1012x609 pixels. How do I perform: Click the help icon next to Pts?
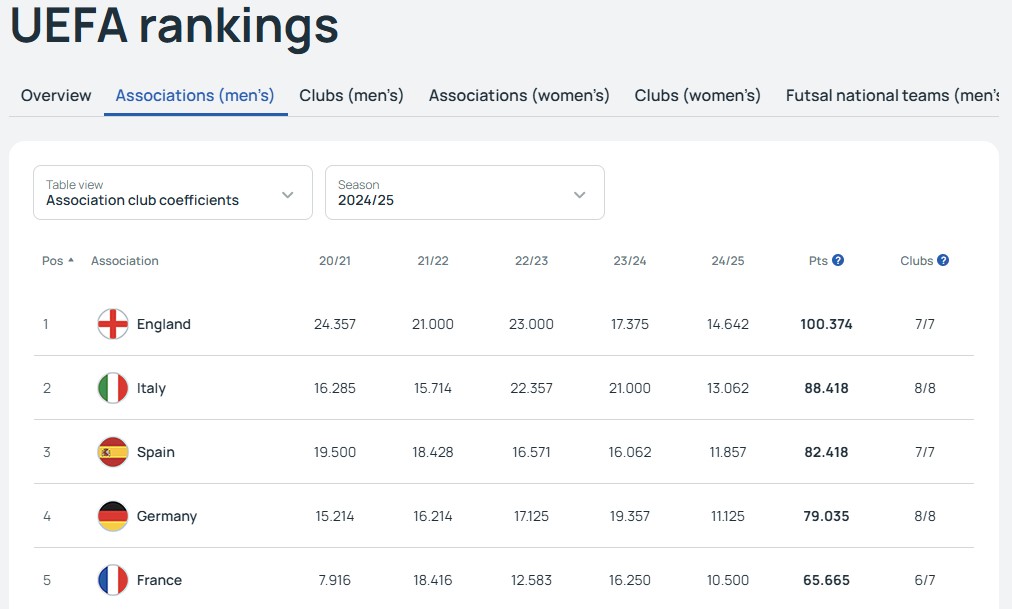pos(838,260)
